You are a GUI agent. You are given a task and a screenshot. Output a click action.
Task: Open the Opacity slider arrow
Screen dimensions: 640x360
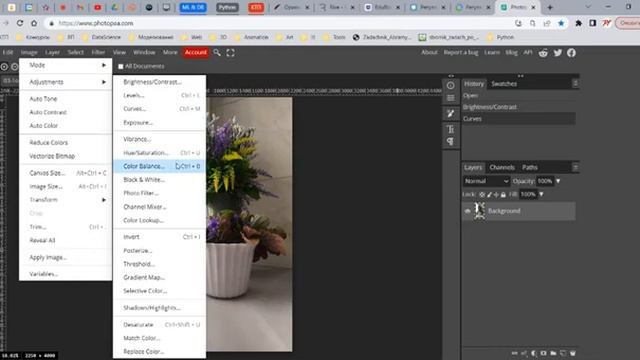(558, 181)
